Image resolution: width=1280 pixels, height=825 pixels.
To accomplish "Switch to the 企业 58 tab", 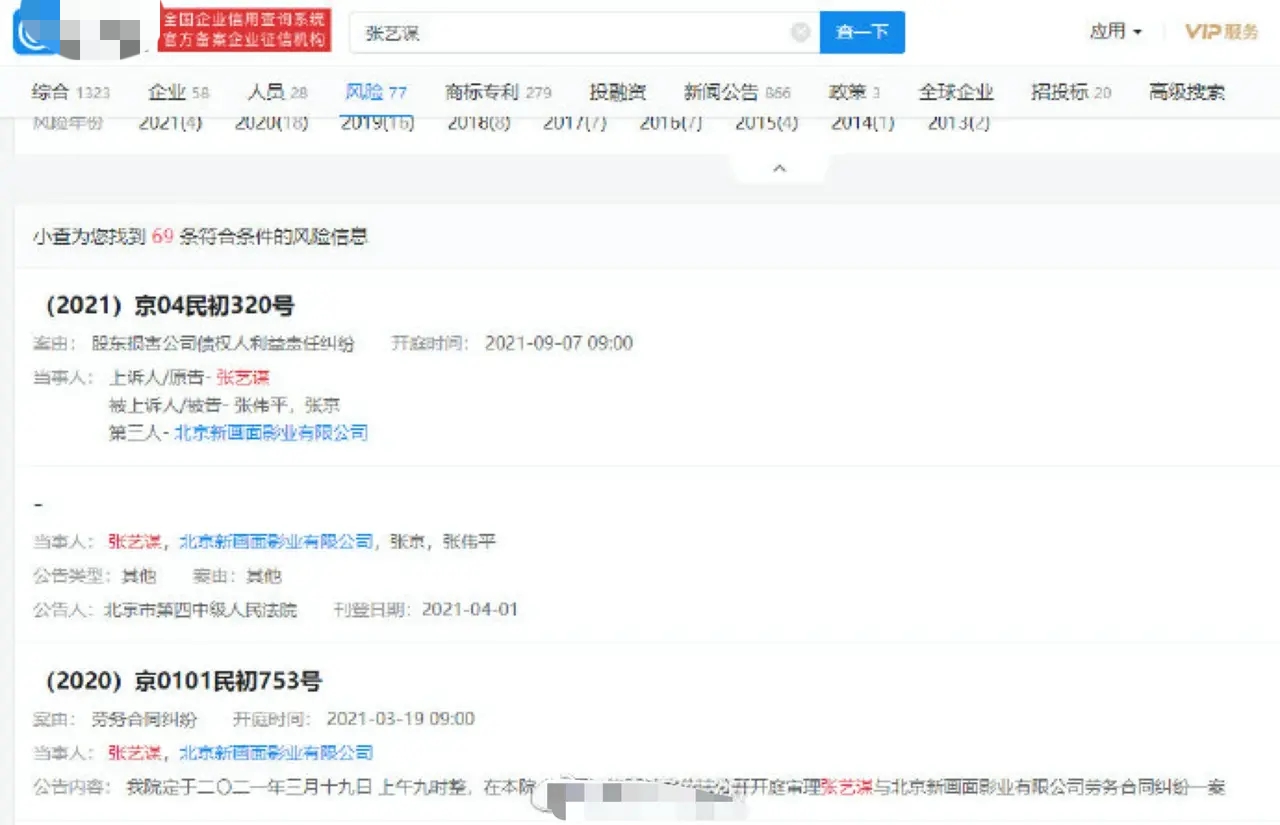I will (178, 92).
